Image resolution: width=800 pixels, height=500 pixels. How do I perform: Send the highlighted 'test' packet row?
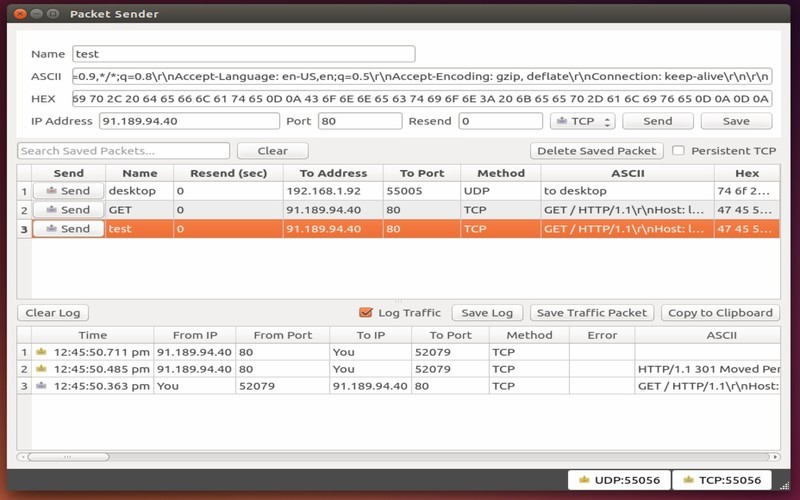pos(68,229)
